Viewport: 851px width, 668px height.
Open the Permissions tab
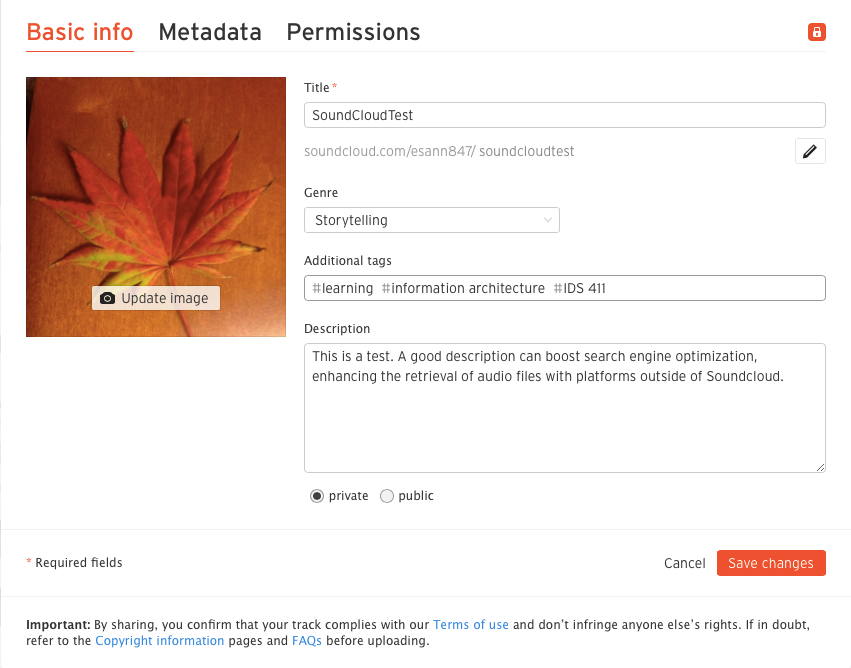353,32
